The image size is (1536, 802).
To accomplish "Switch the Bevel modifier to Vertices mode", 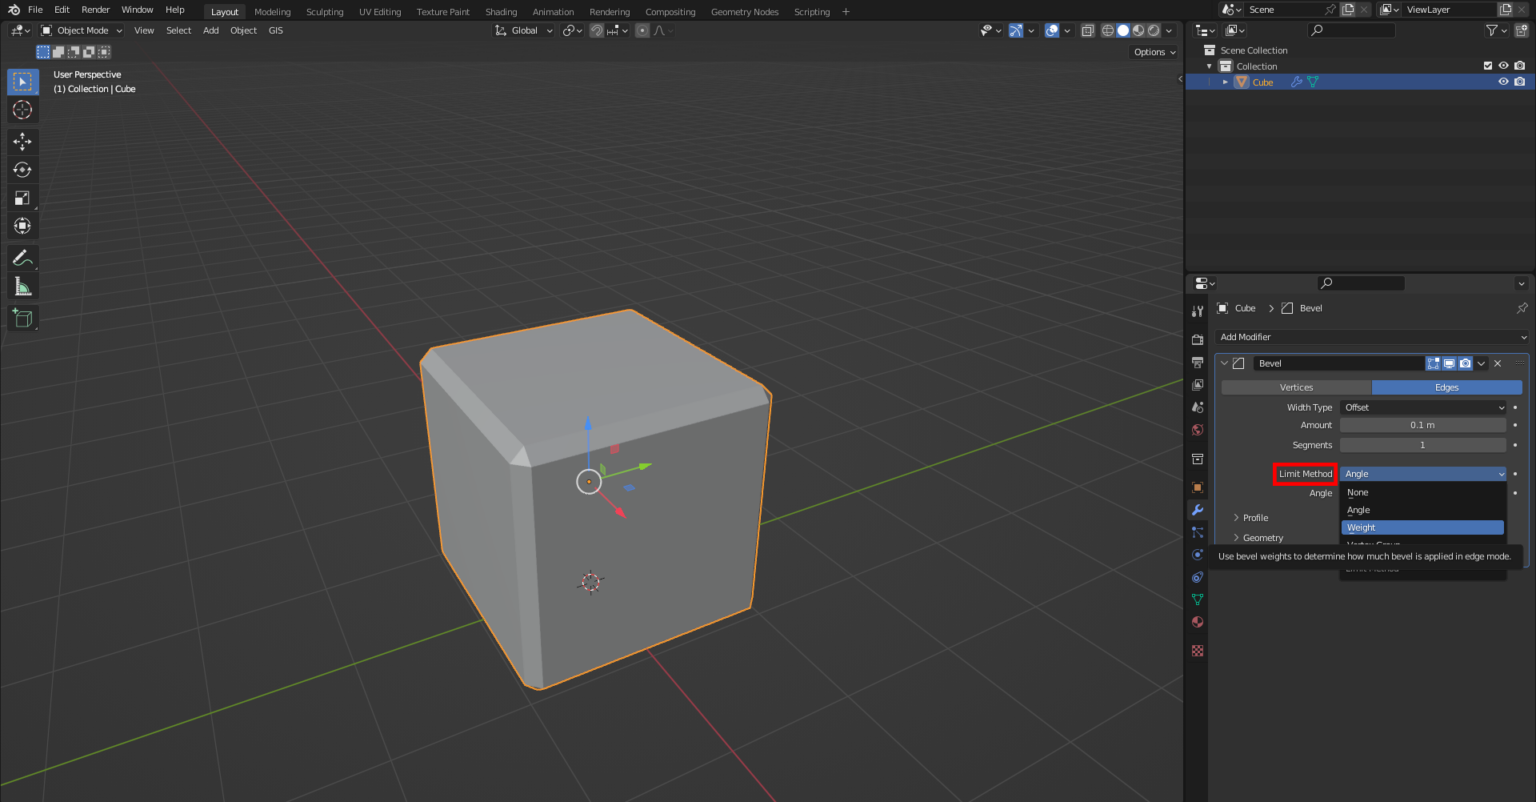I will click(x=1296, y=387).
